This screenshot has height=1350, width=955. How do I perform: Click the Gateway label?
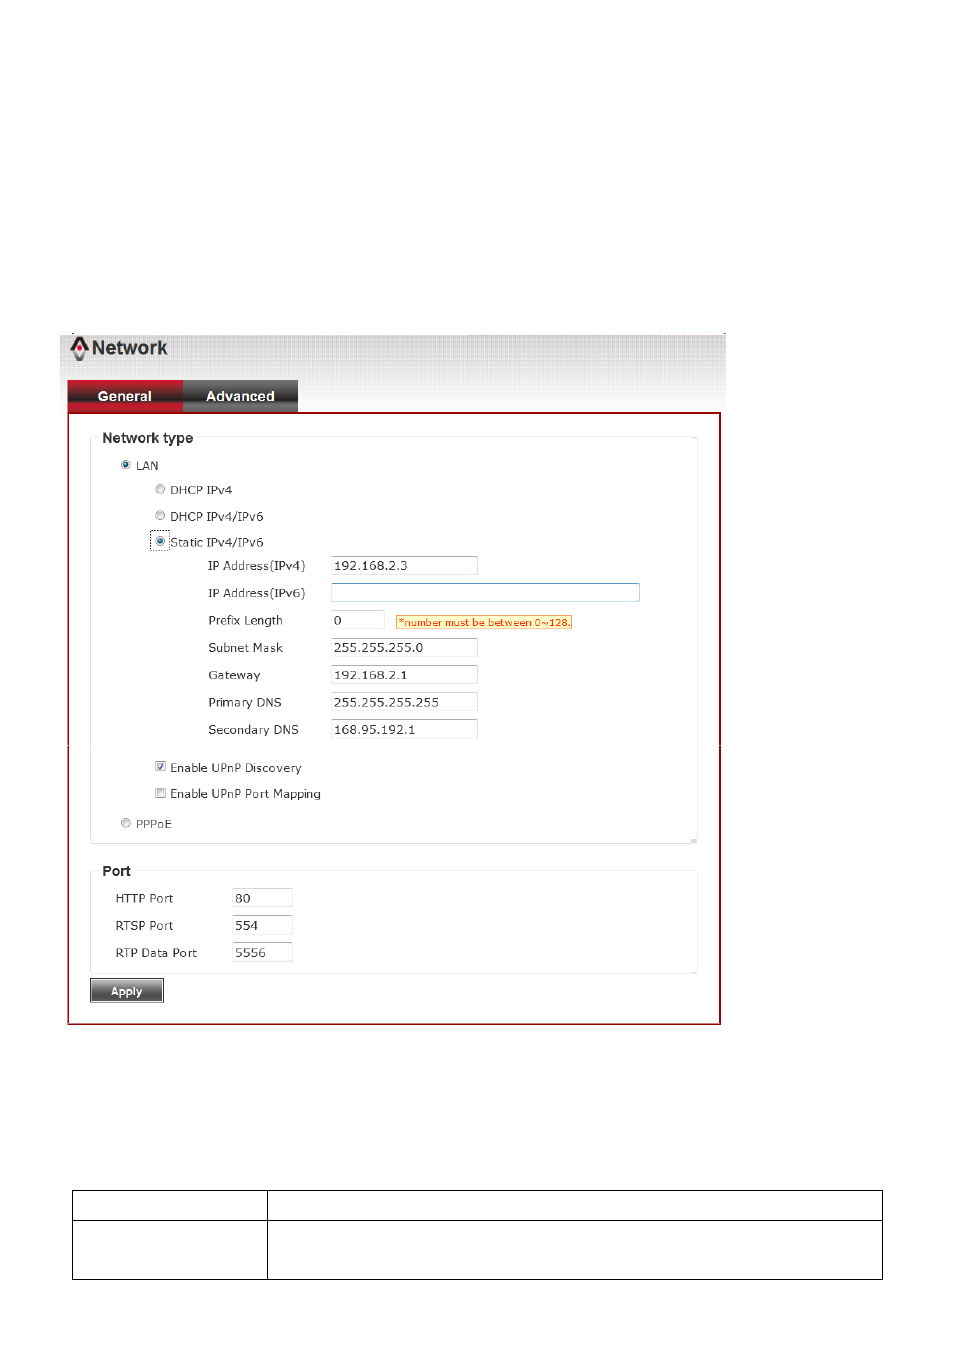pyautogui.click(x=234, y=675)
